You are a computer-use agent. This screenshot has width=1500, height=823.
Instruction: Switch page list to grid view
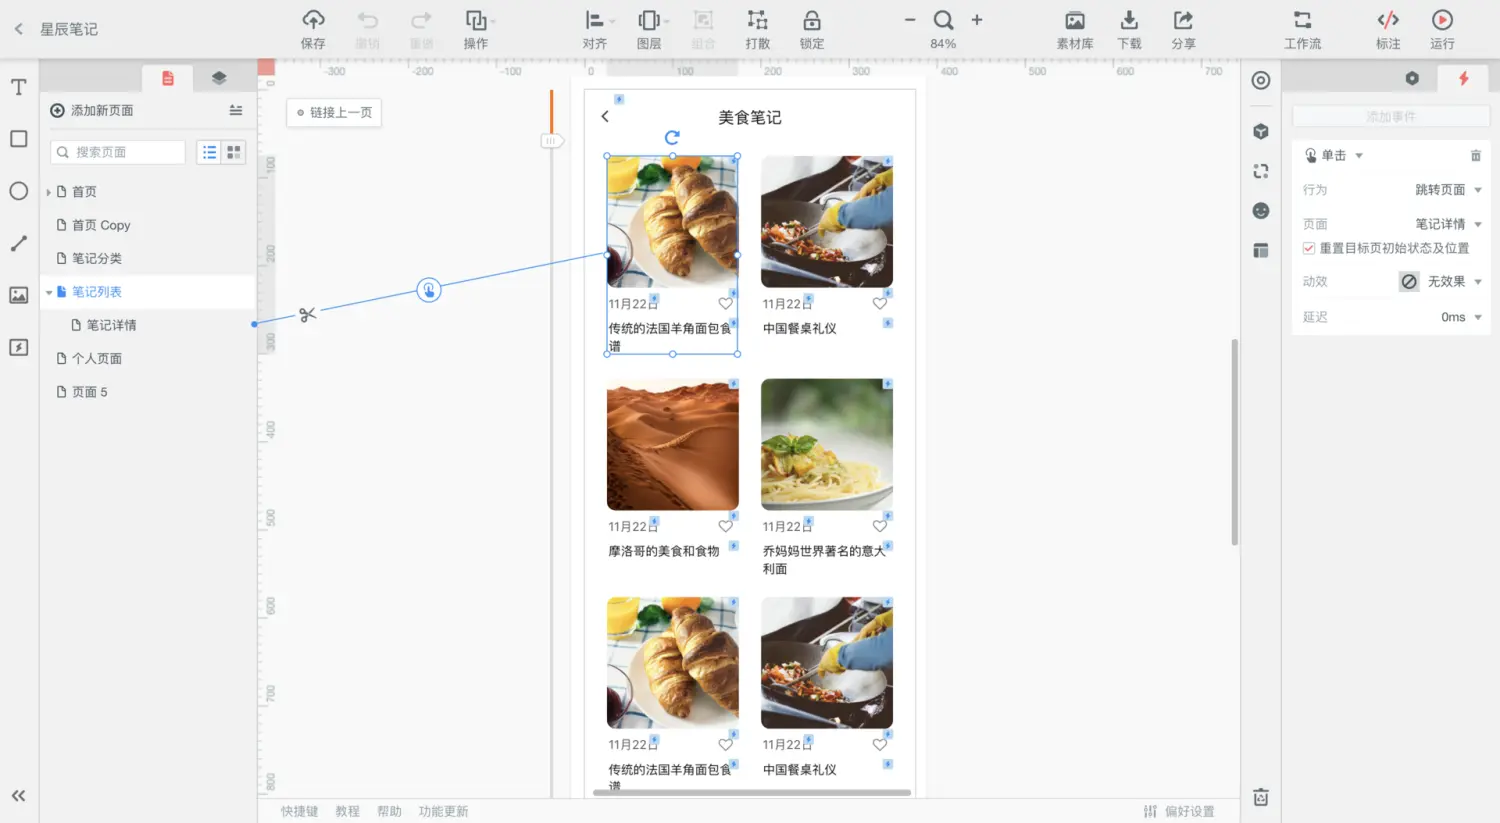tap(235, 152)
